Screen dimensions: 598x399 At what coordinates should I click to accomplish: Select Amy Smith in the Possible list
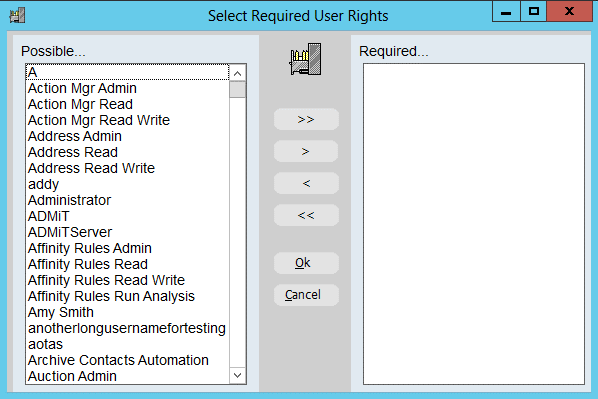[128, 312]
